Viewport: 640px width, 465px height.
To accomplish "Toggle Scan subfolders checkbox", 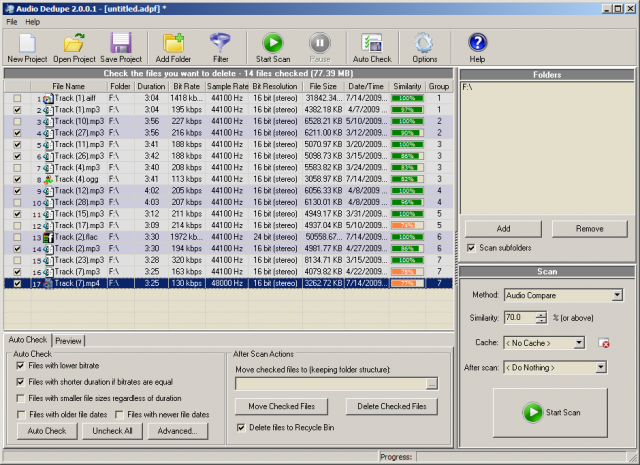I will point(471,248).
